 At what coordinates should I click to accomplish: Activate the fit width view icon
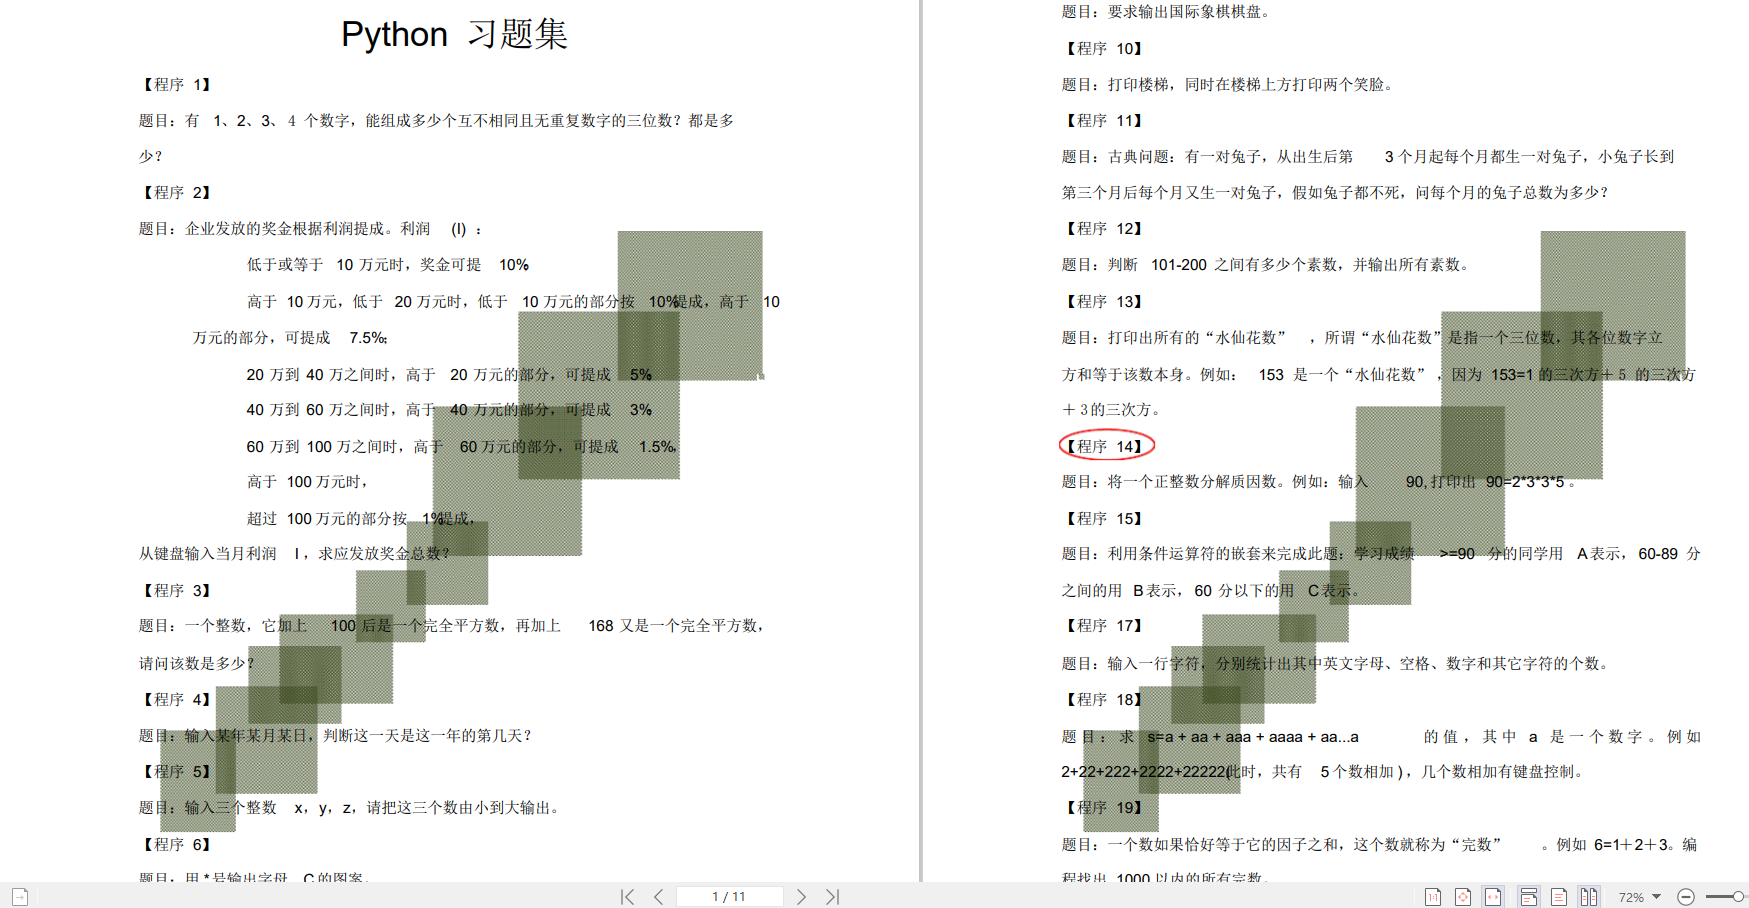click(1493, 896)
